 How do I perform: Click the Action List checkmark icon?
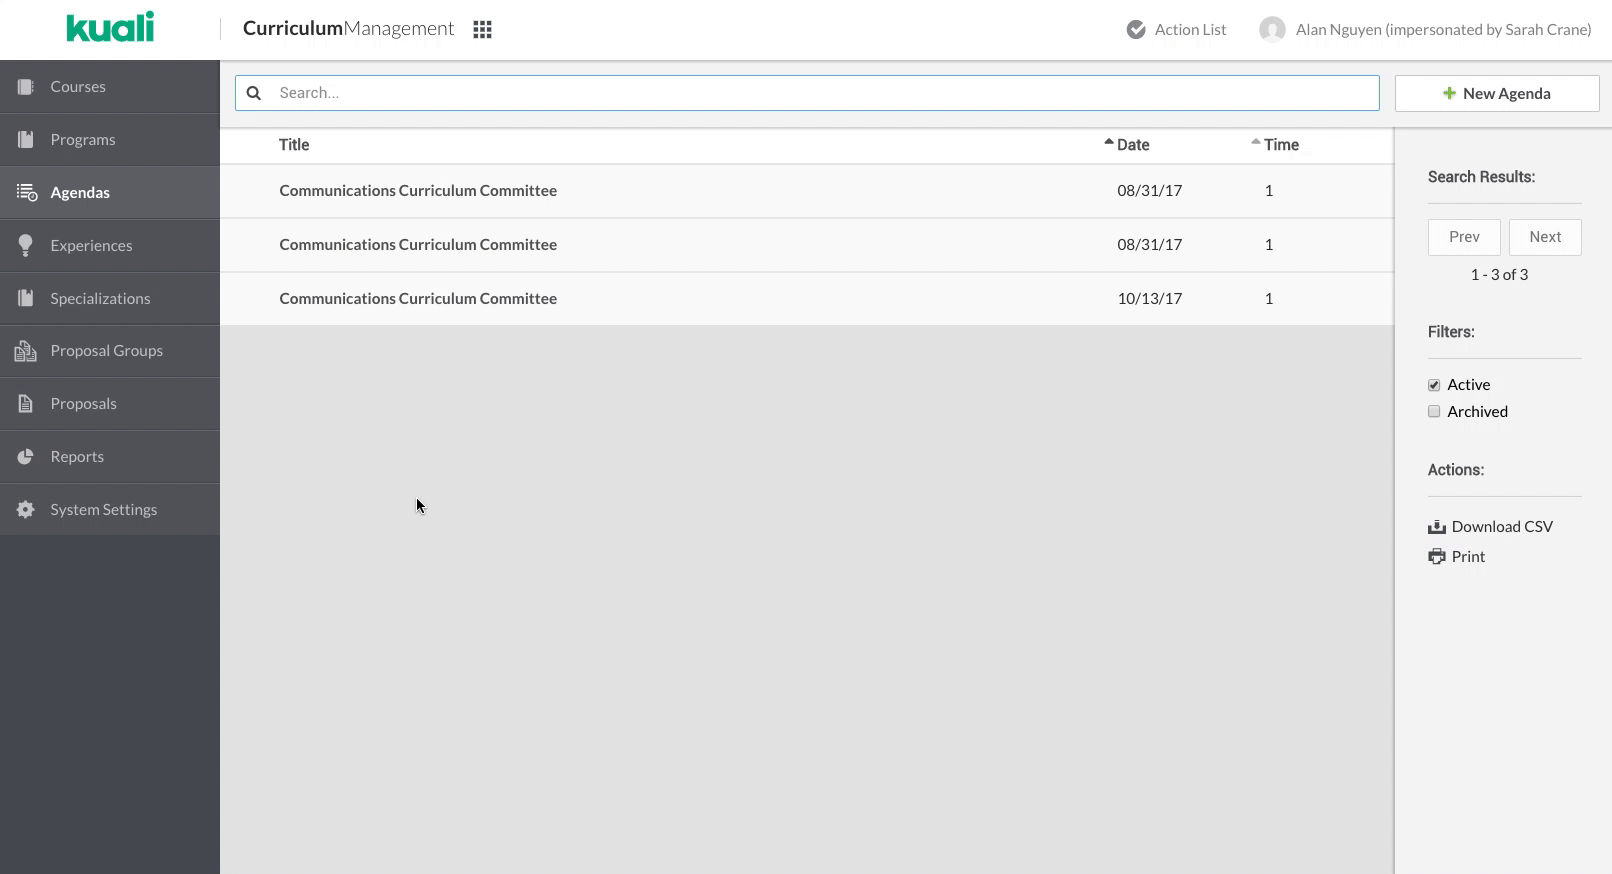click(1136, 30)
